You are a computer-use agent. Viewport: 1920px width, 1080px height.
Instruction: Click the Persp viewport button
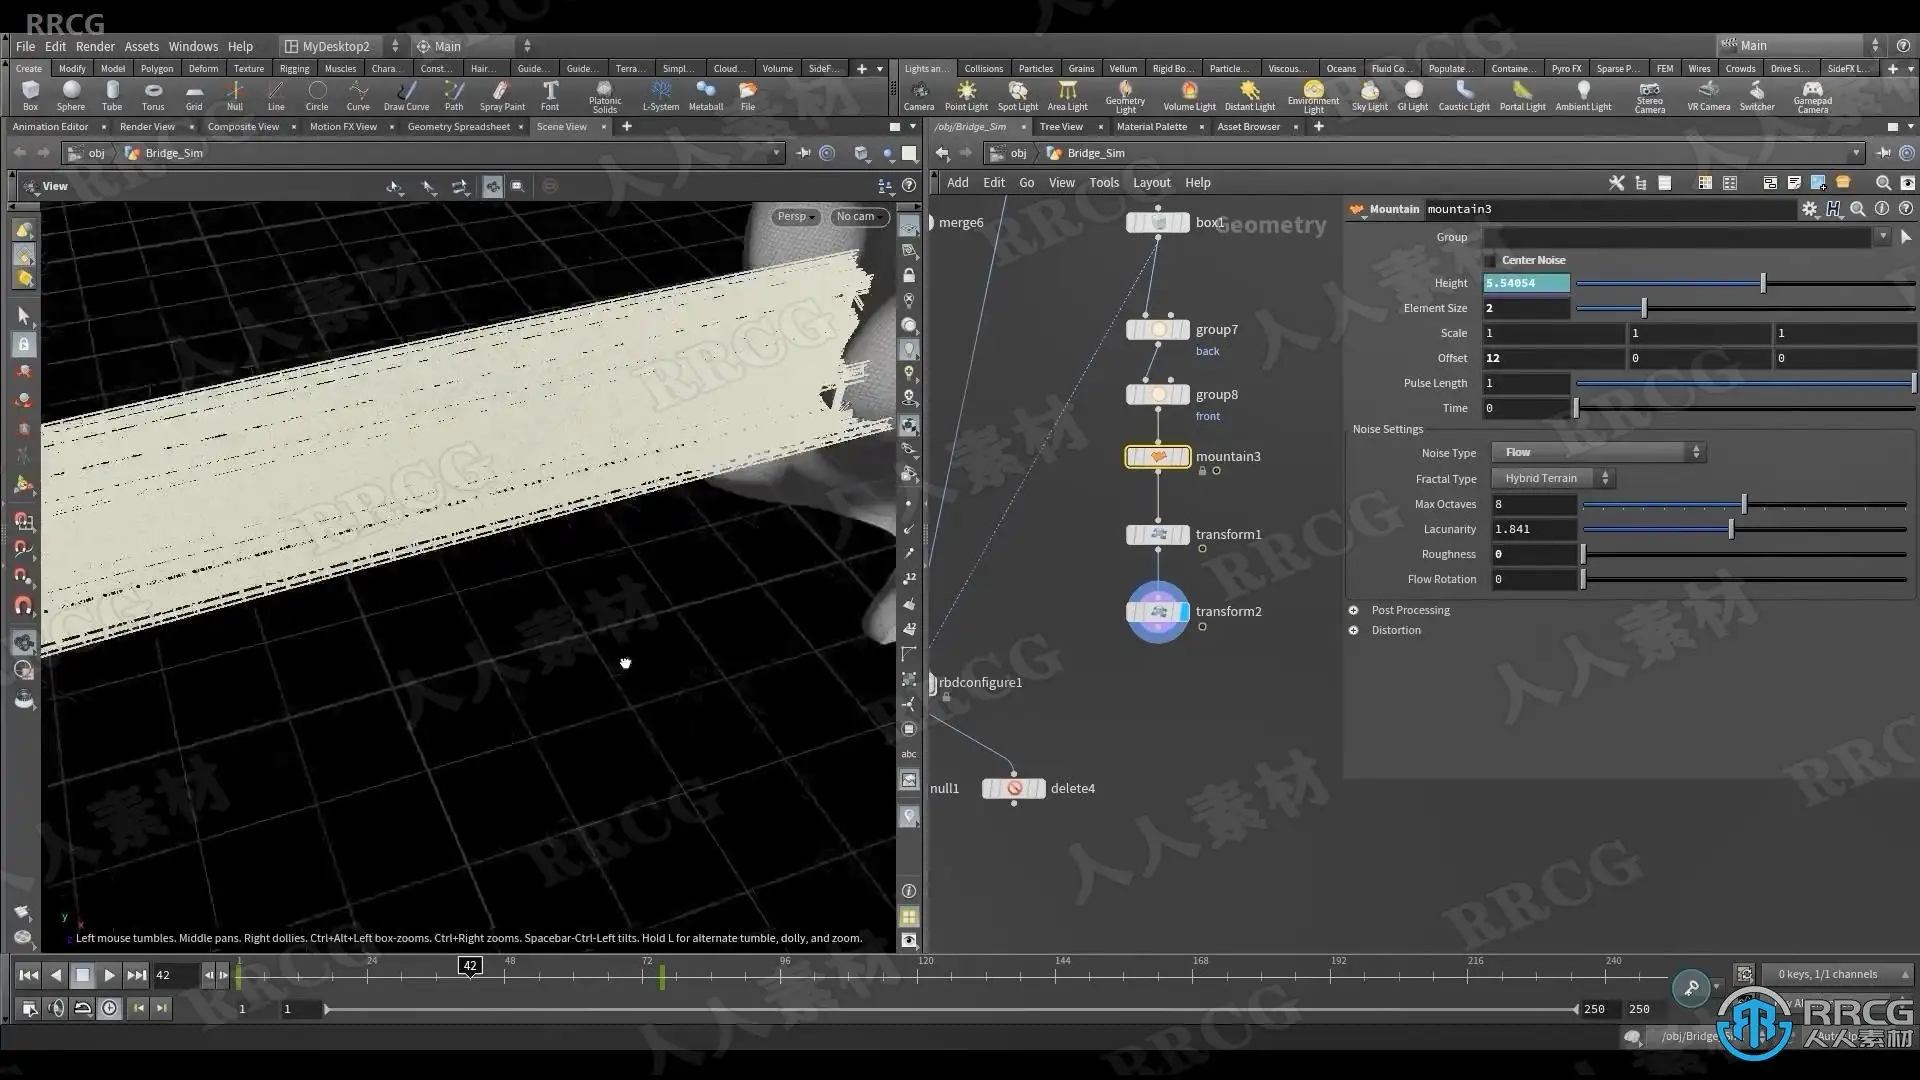coord(795,217)
